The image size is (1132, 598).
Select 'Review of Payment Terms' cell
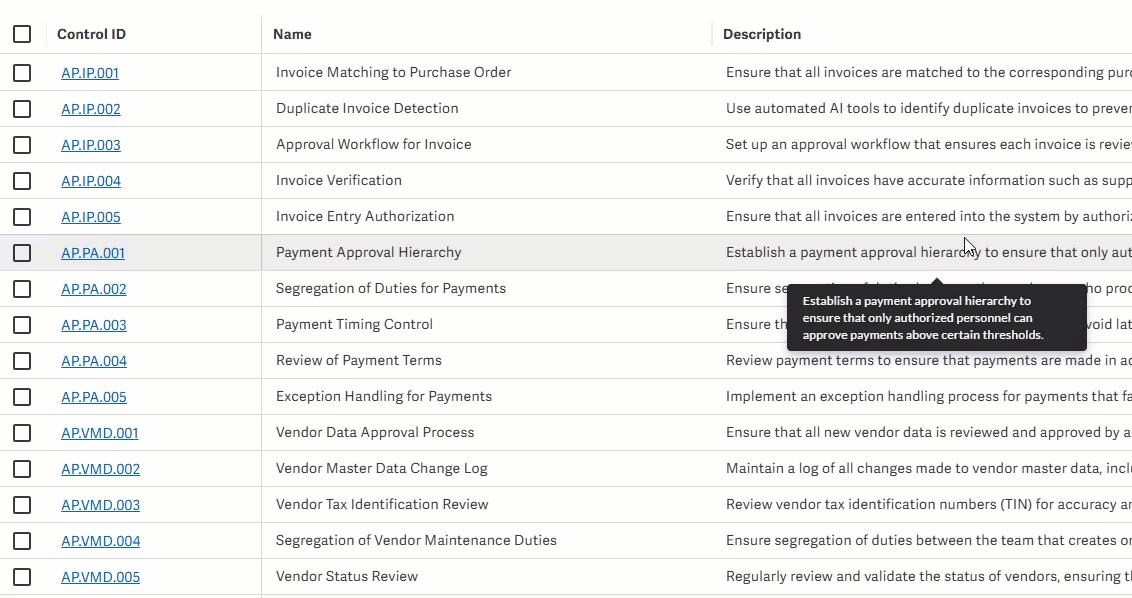(359, 360)
